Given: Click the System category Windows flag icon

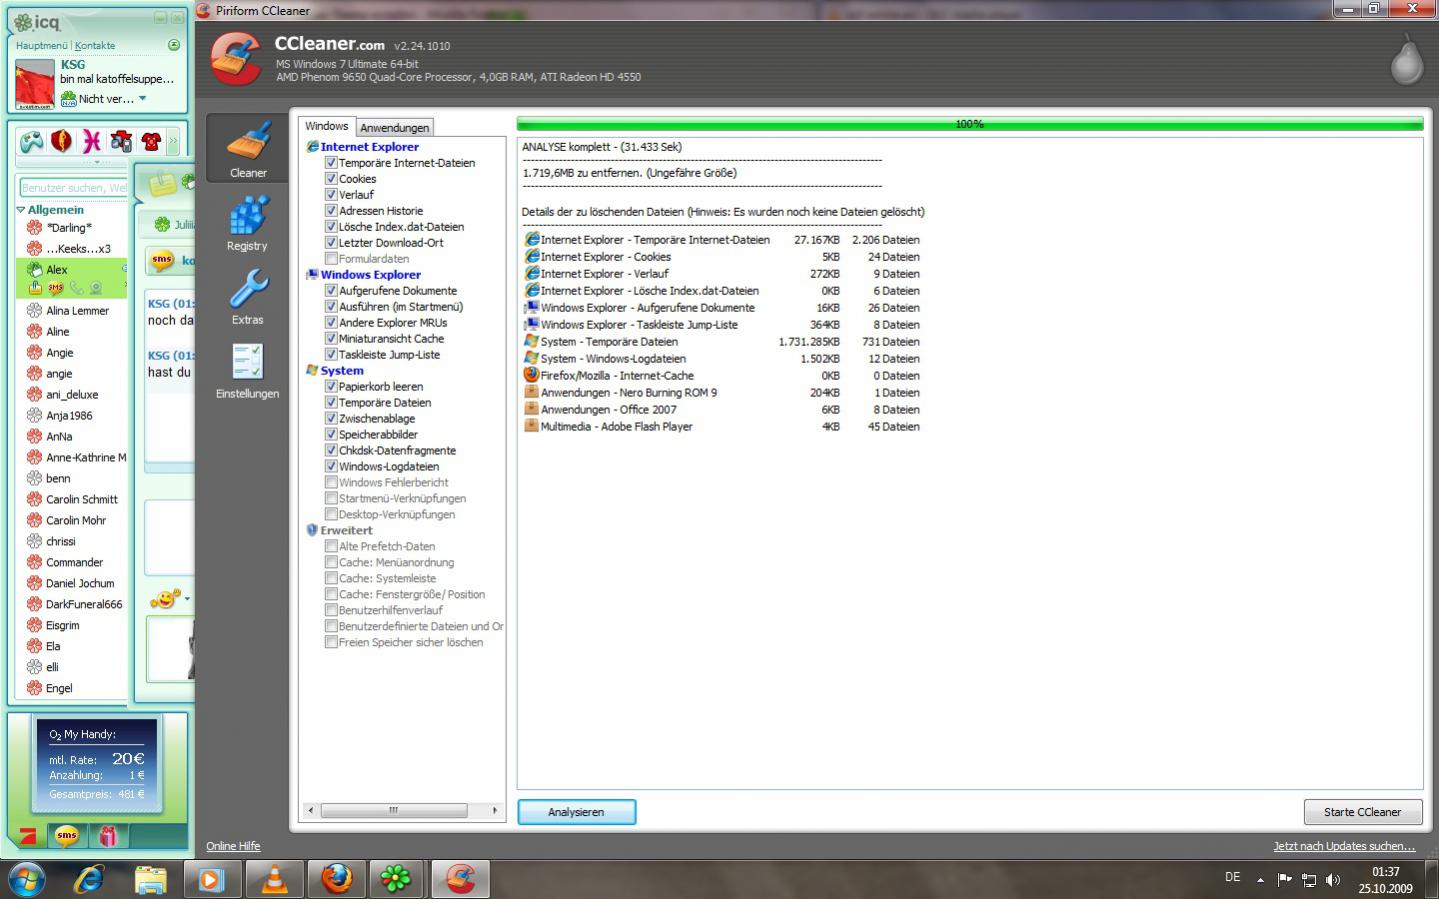Looking at the screenshot, I should coord(312,370).
